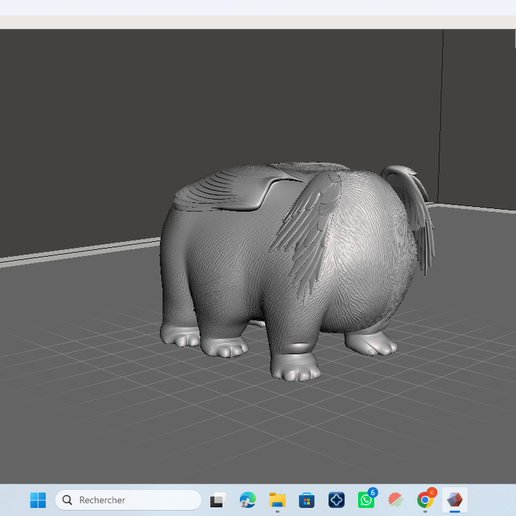
Task: Switch to Google Chrome from the taskbar
Action: pyautogui.click(x=425, y=500)
